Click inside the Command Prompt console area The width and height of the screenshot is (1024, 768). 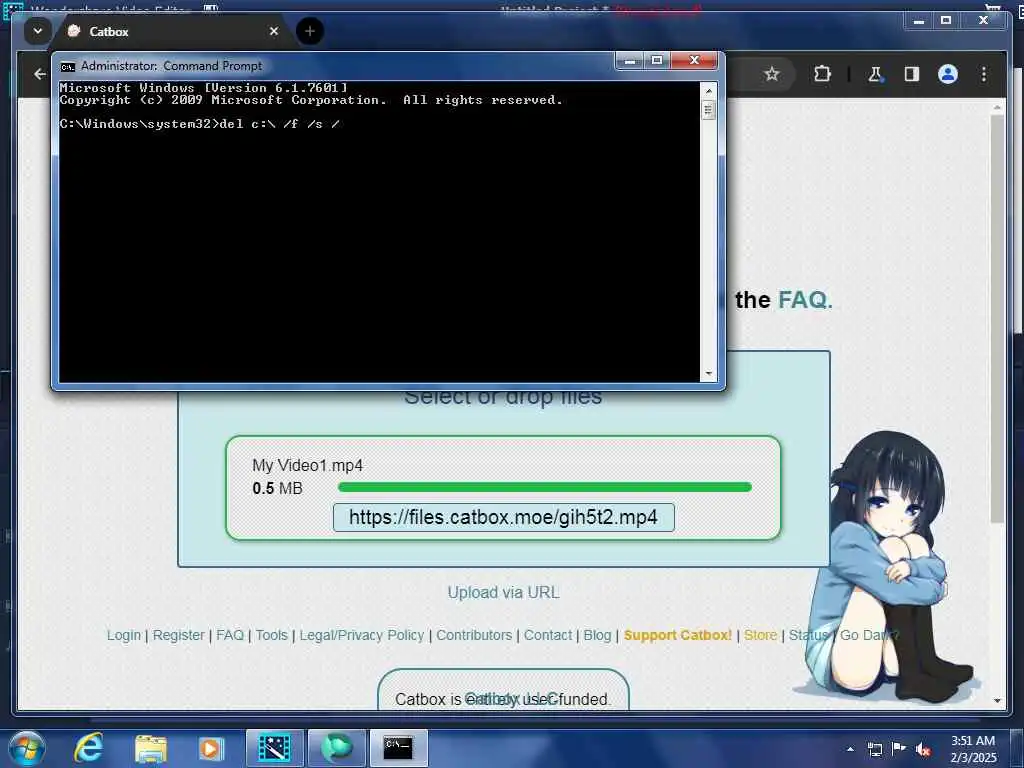coord(379,231)
